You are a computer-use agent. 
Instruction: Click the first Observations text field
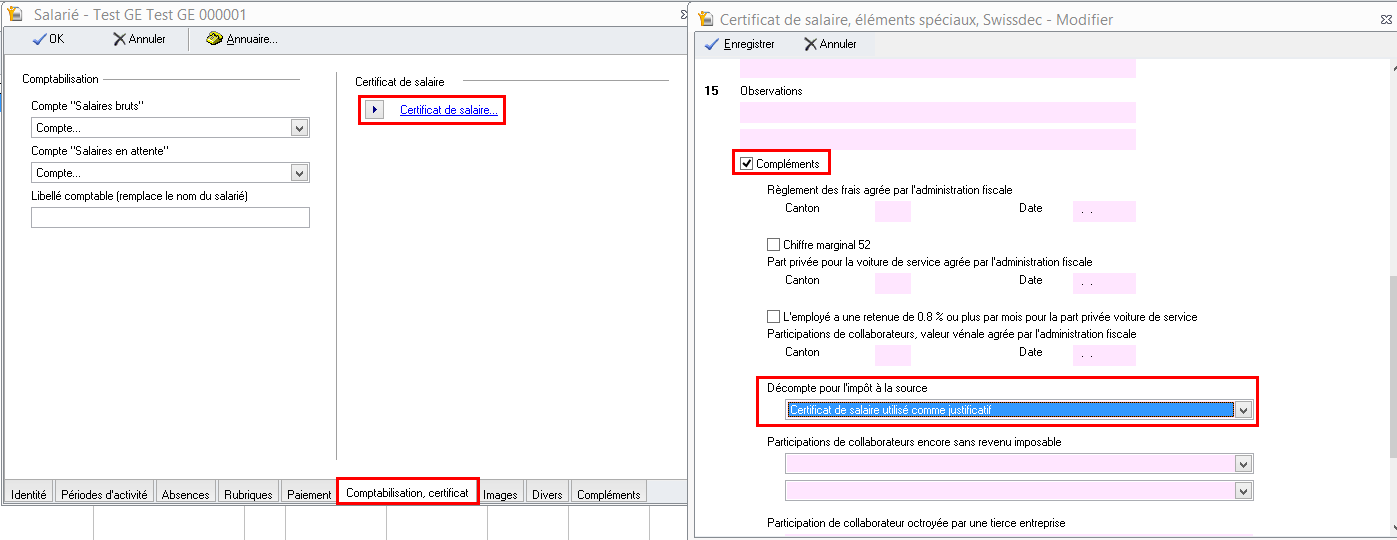(937, 112)
